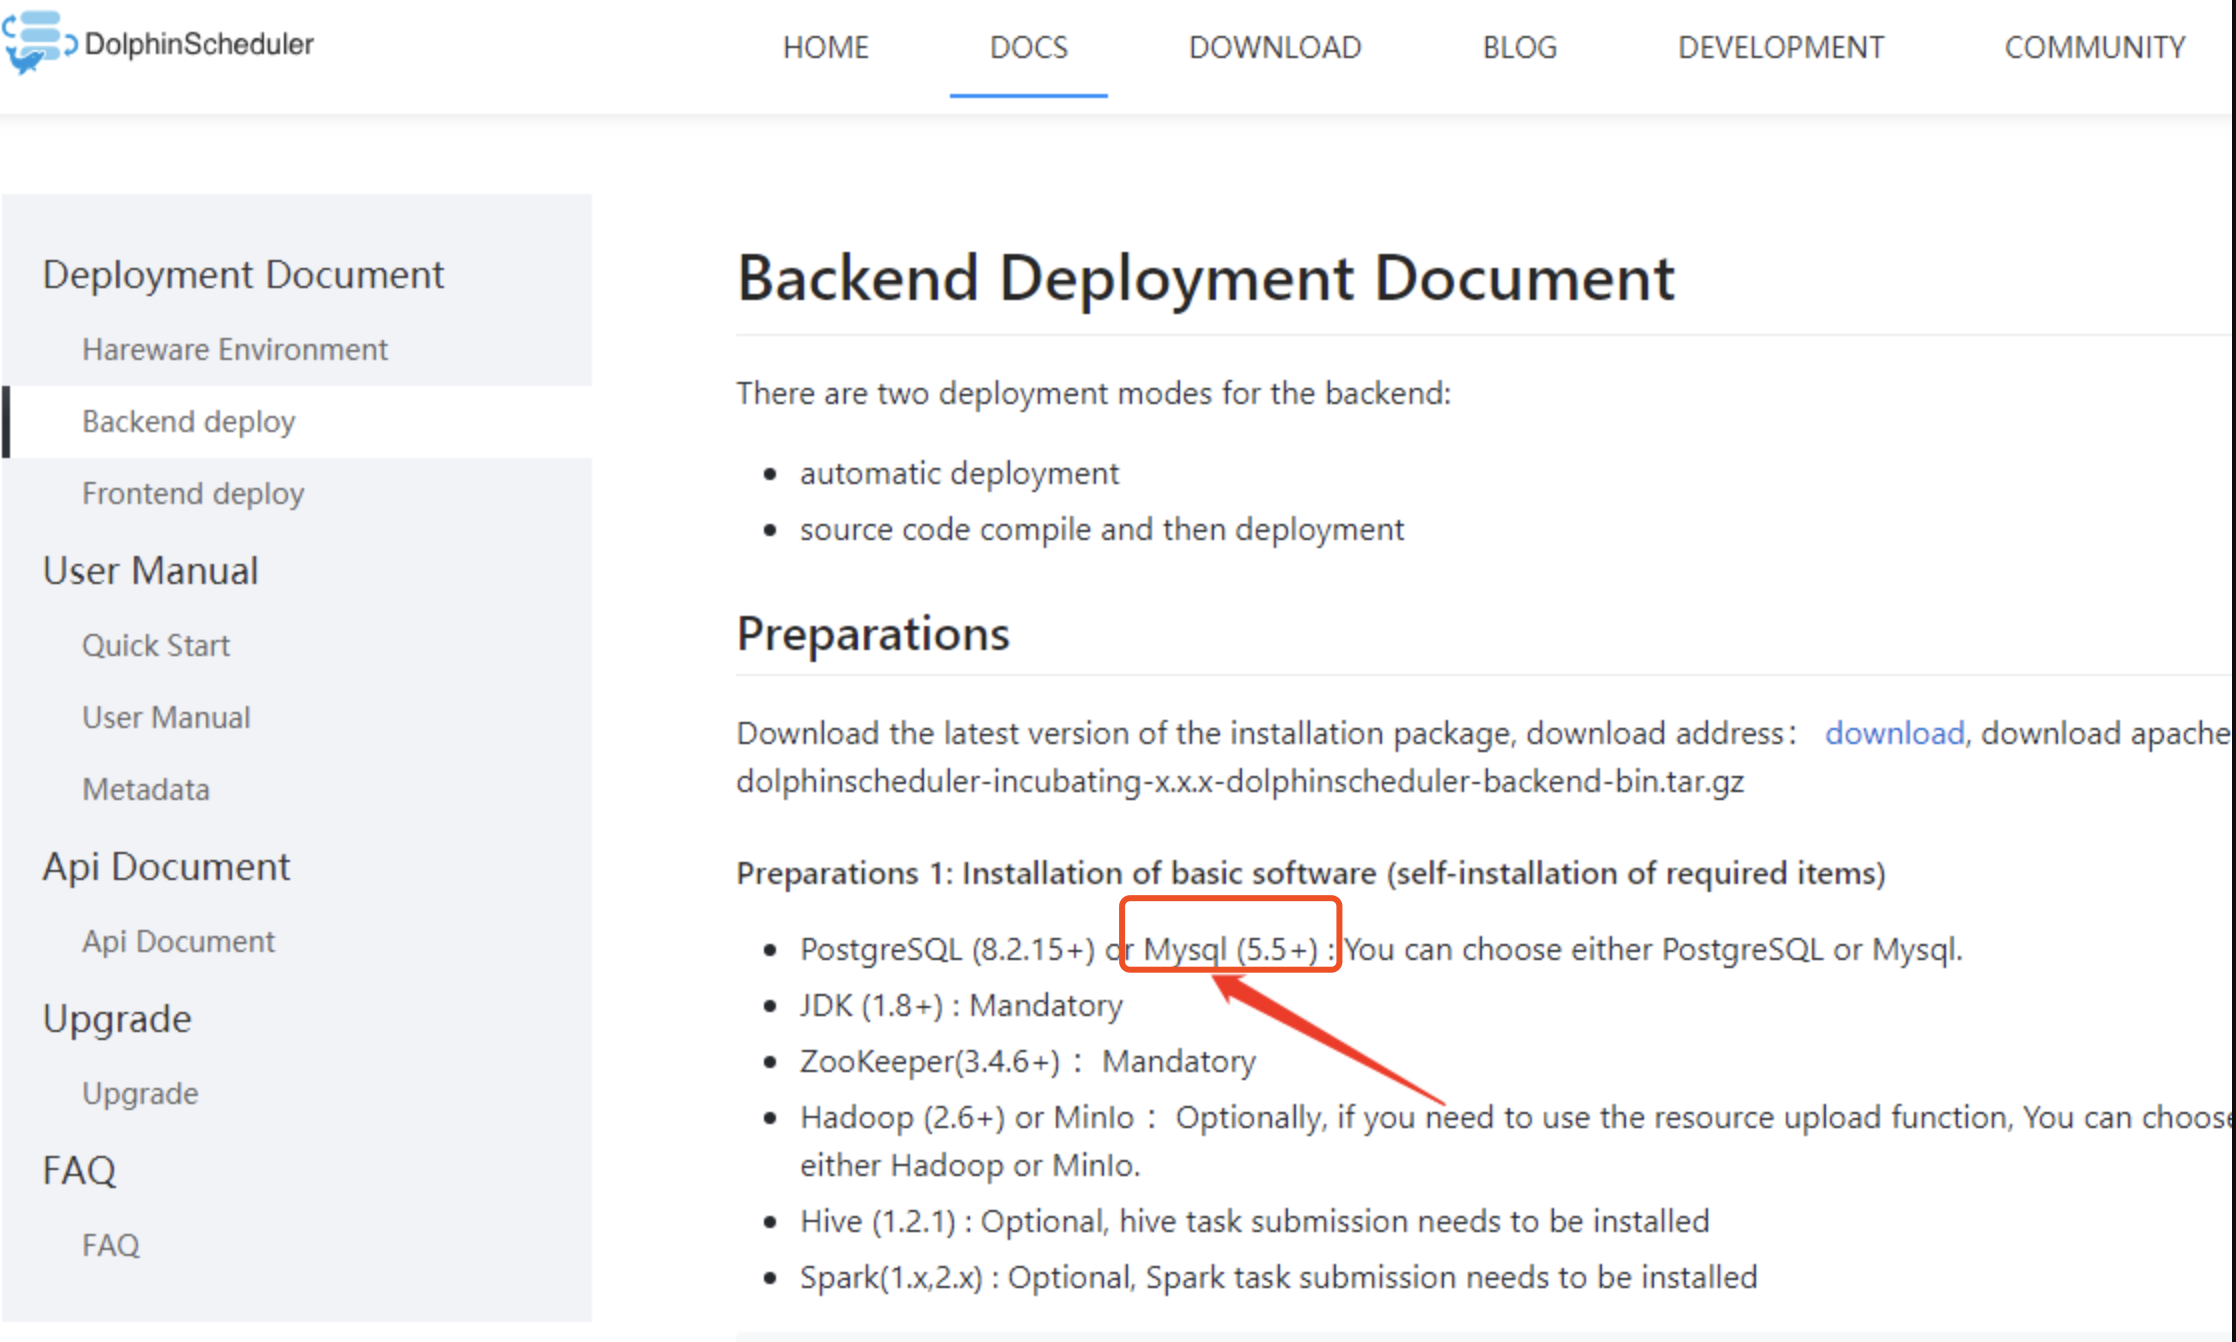Open the DEVELOPMENT menu item

[x=1780, y=47]
